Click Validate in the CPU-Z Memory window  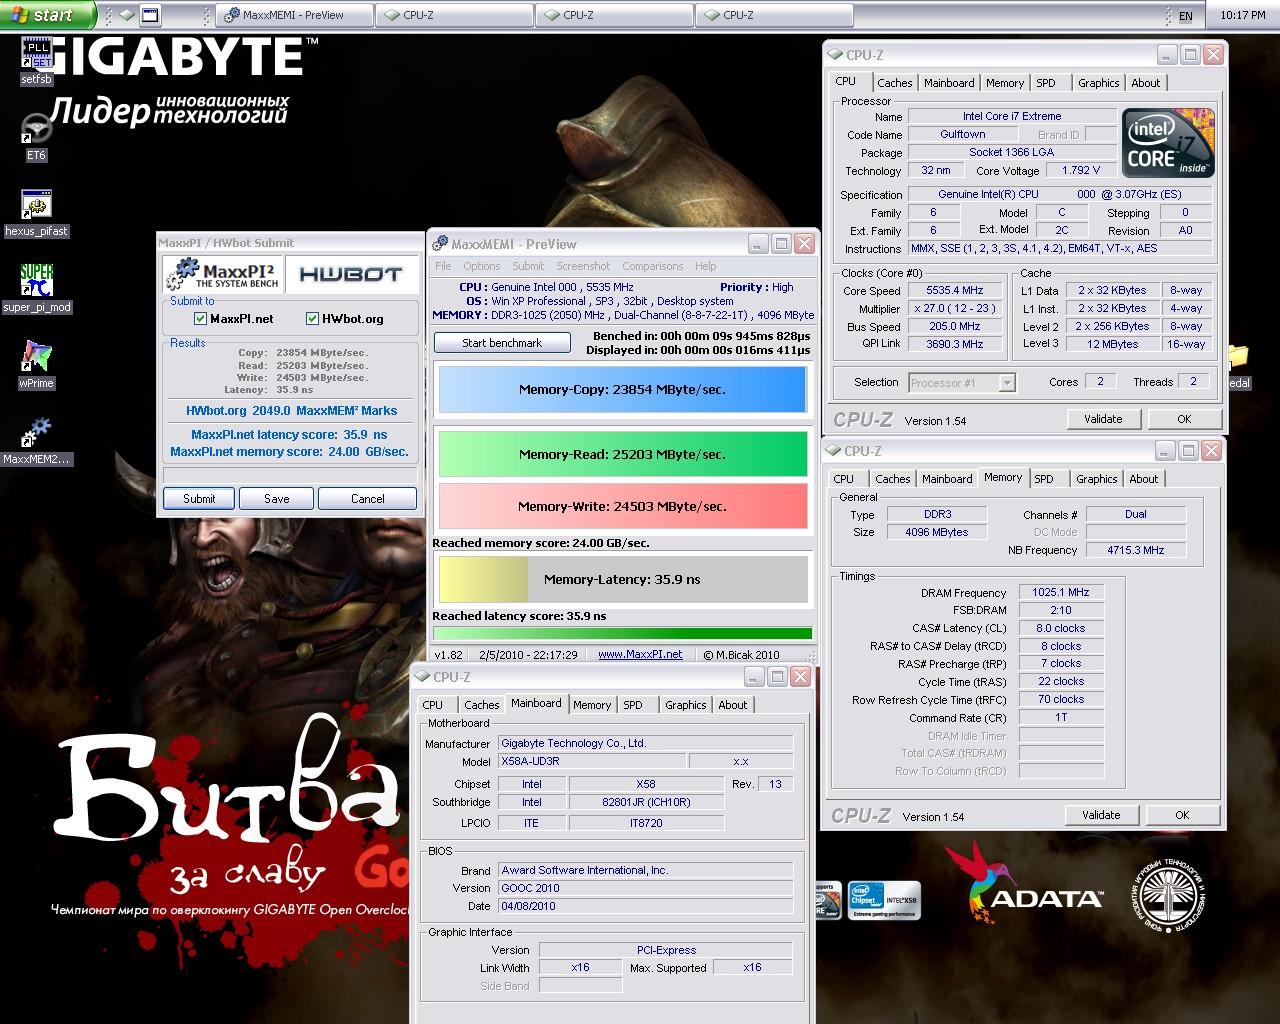1101,815
